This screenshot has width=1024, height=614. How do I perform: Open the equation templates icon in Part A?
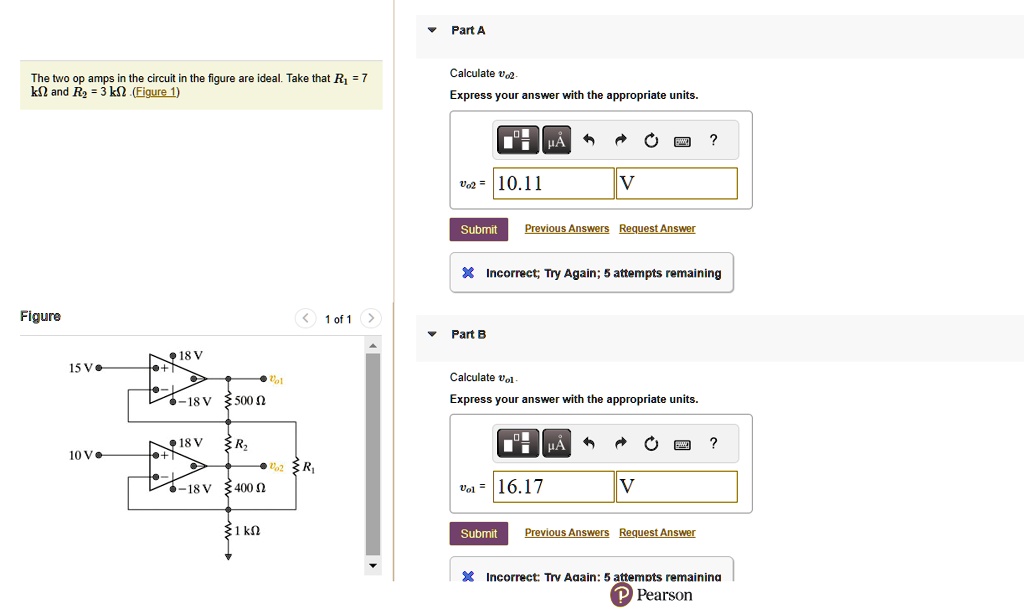coord(517,140)
